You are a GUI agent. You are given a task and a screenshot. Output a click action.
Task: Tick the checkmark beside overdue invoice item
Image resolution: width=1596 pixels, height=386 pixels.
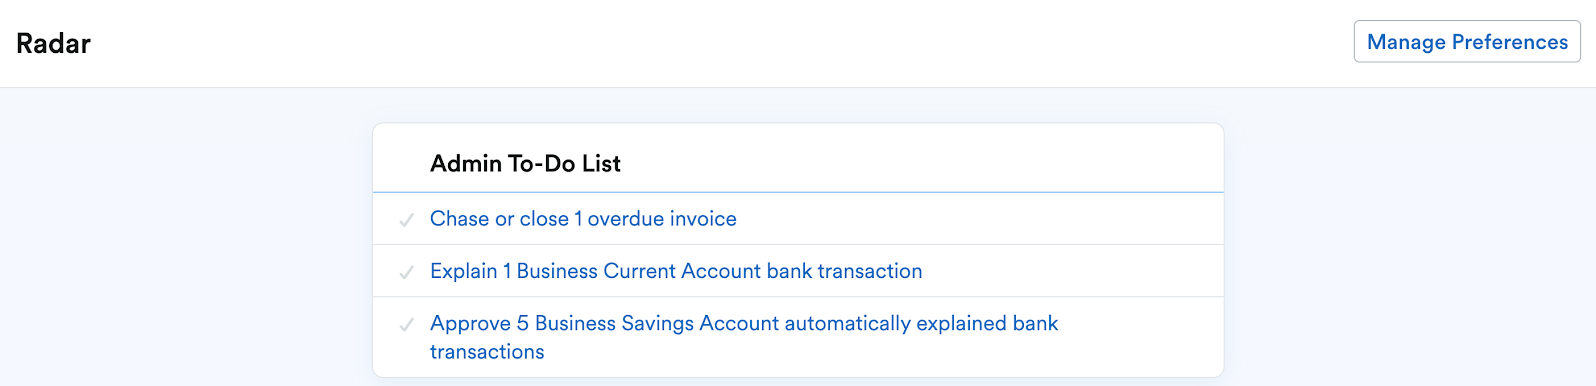(406, 220)
